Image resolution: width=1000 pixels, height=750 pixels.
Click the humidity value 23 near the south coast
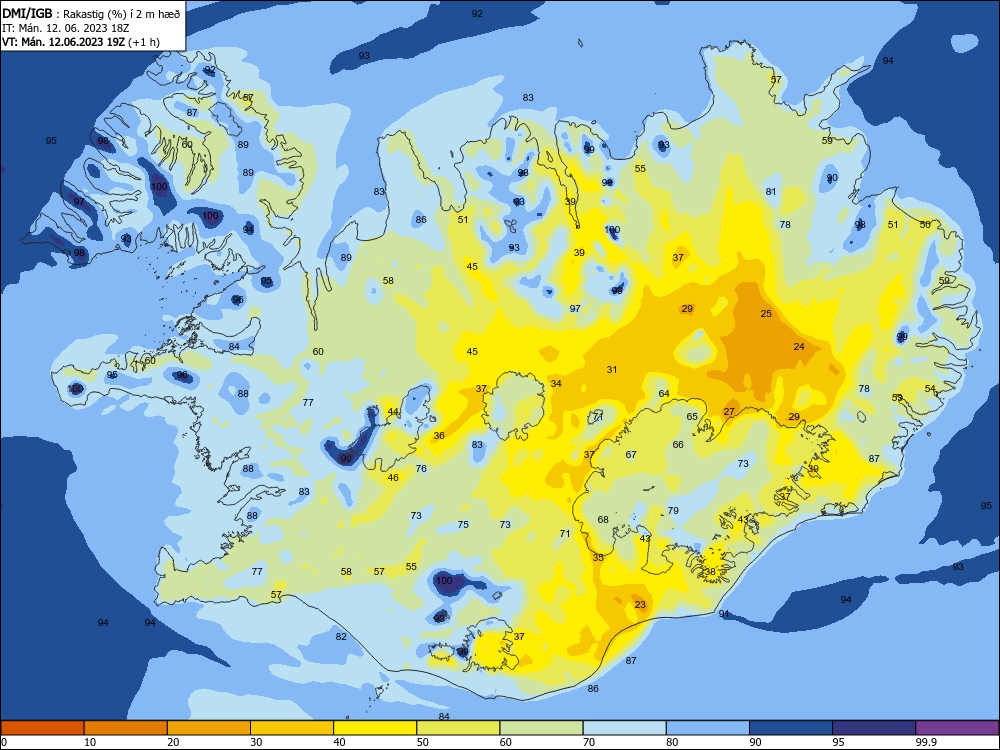point(640,605)
